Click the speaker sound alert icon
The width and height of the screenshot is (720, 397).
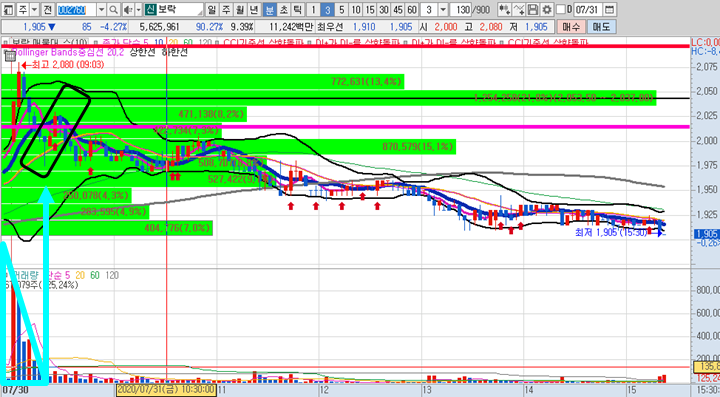click(x=128, y=9)
